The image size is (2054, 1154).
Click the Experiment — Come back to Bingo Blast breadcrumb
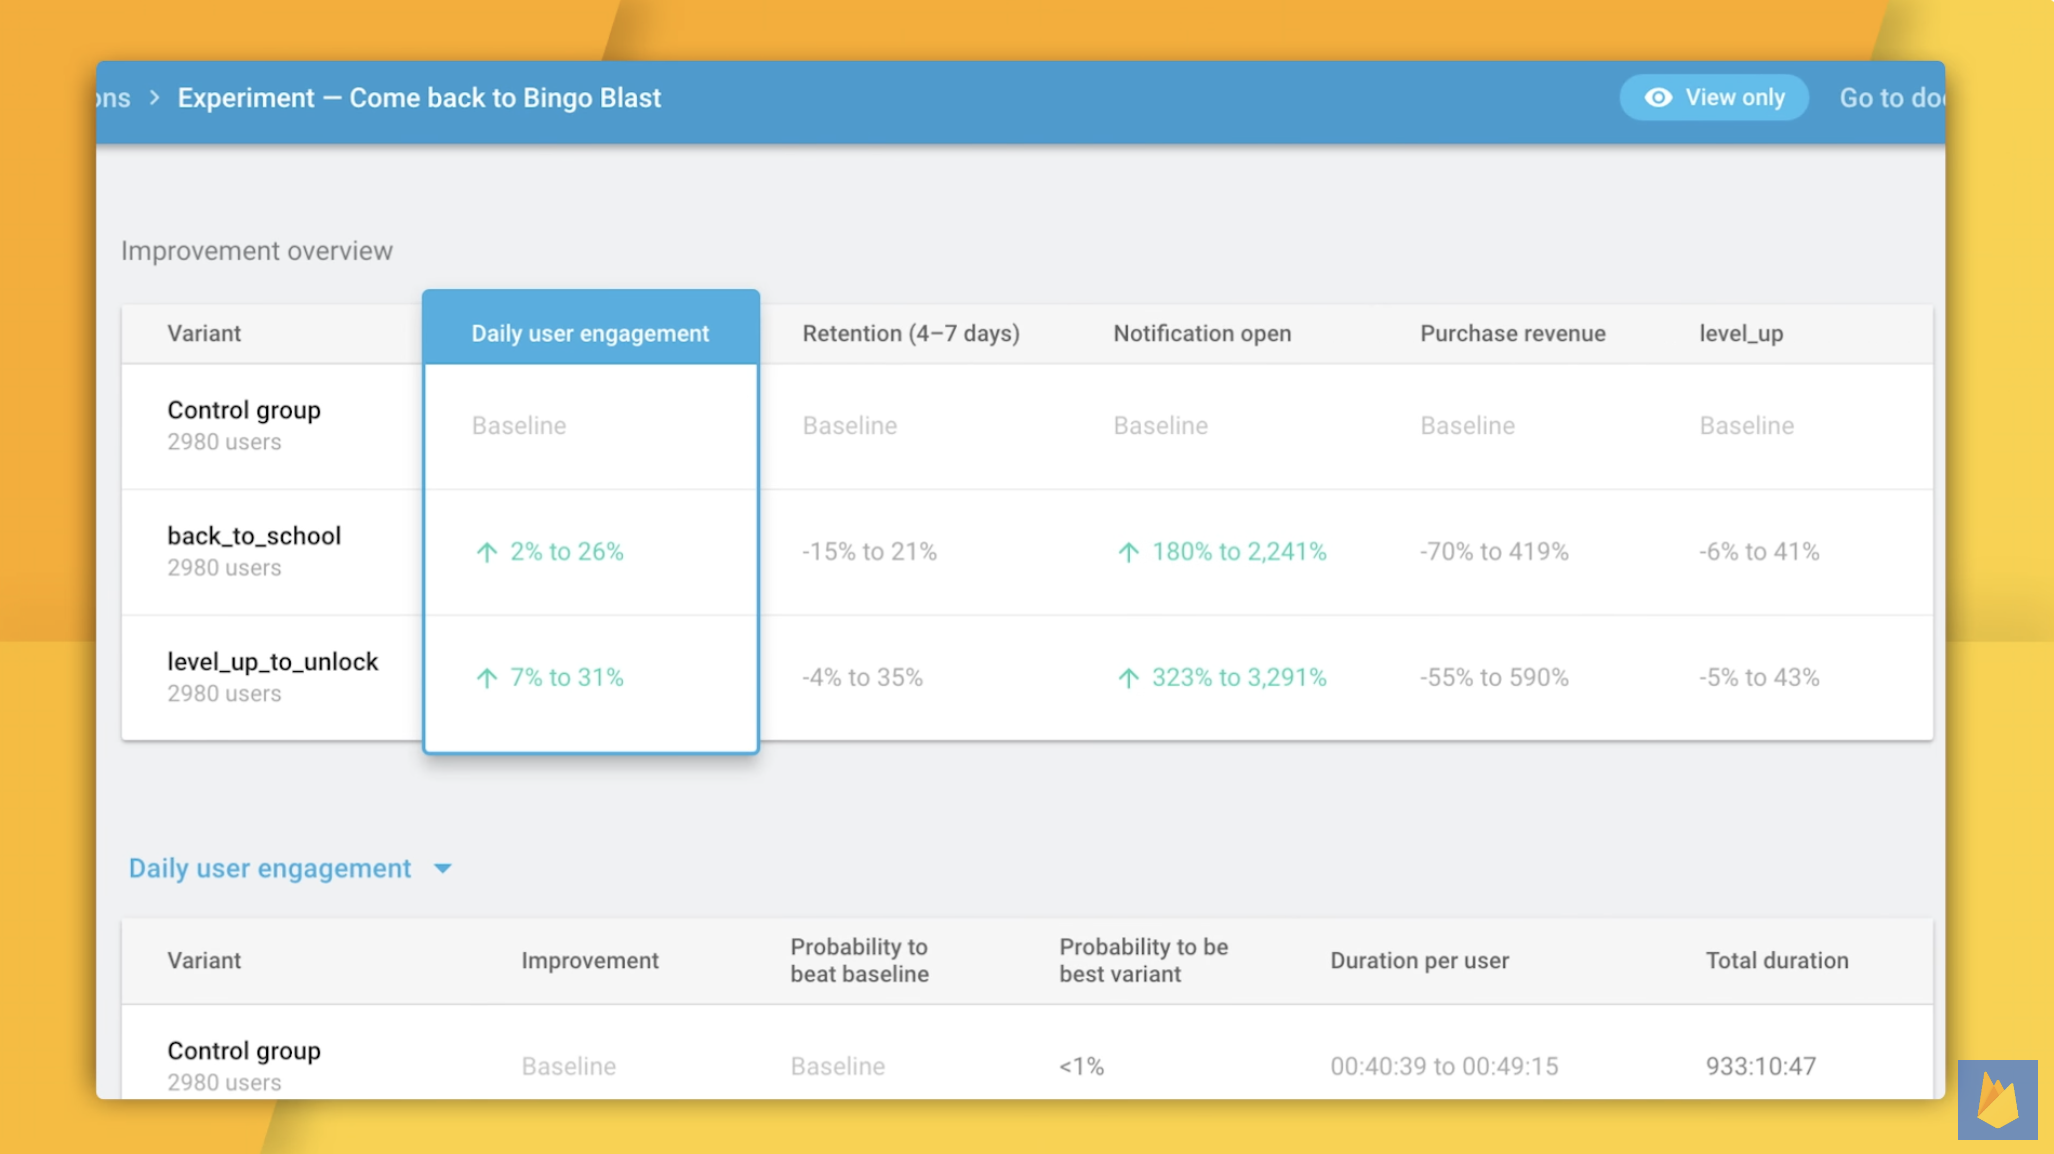coord(419,98)
